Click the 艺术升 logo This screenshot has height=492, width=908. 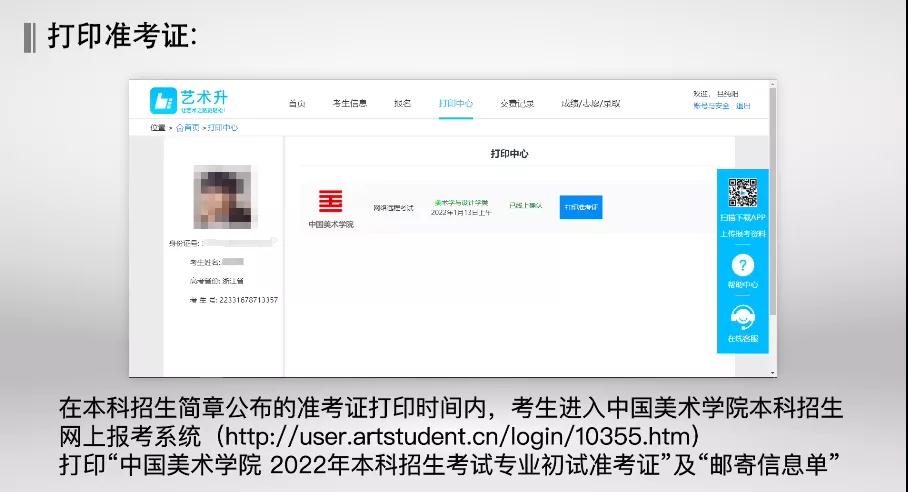pyautogui.click(x=189, y=101)
